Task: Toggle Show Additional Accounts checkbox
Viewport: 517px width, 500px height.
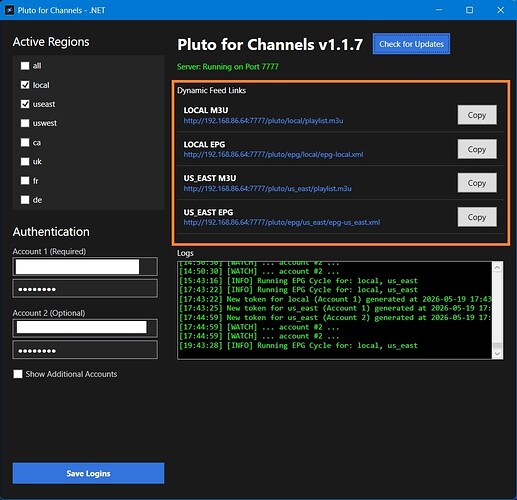Action: point(18,374)
